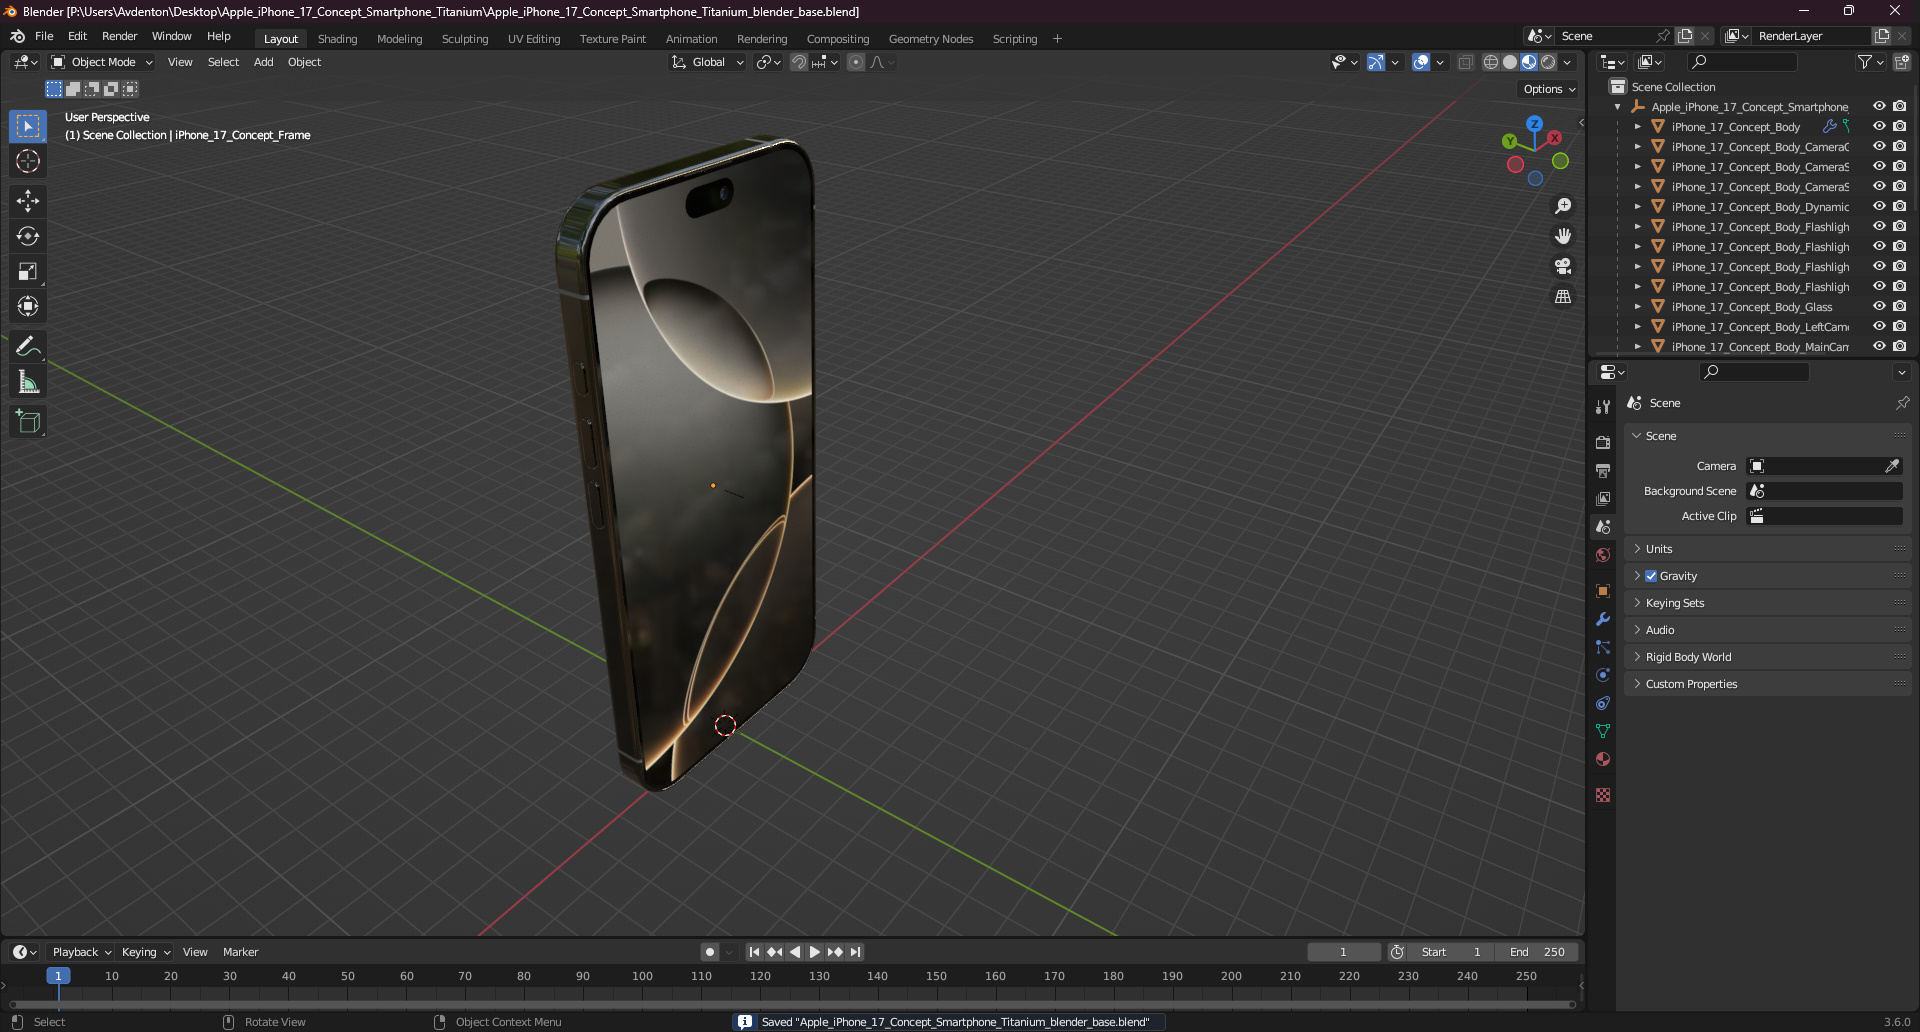
Task: Toggle snapping magnet in header
Action: pos(798,62)
